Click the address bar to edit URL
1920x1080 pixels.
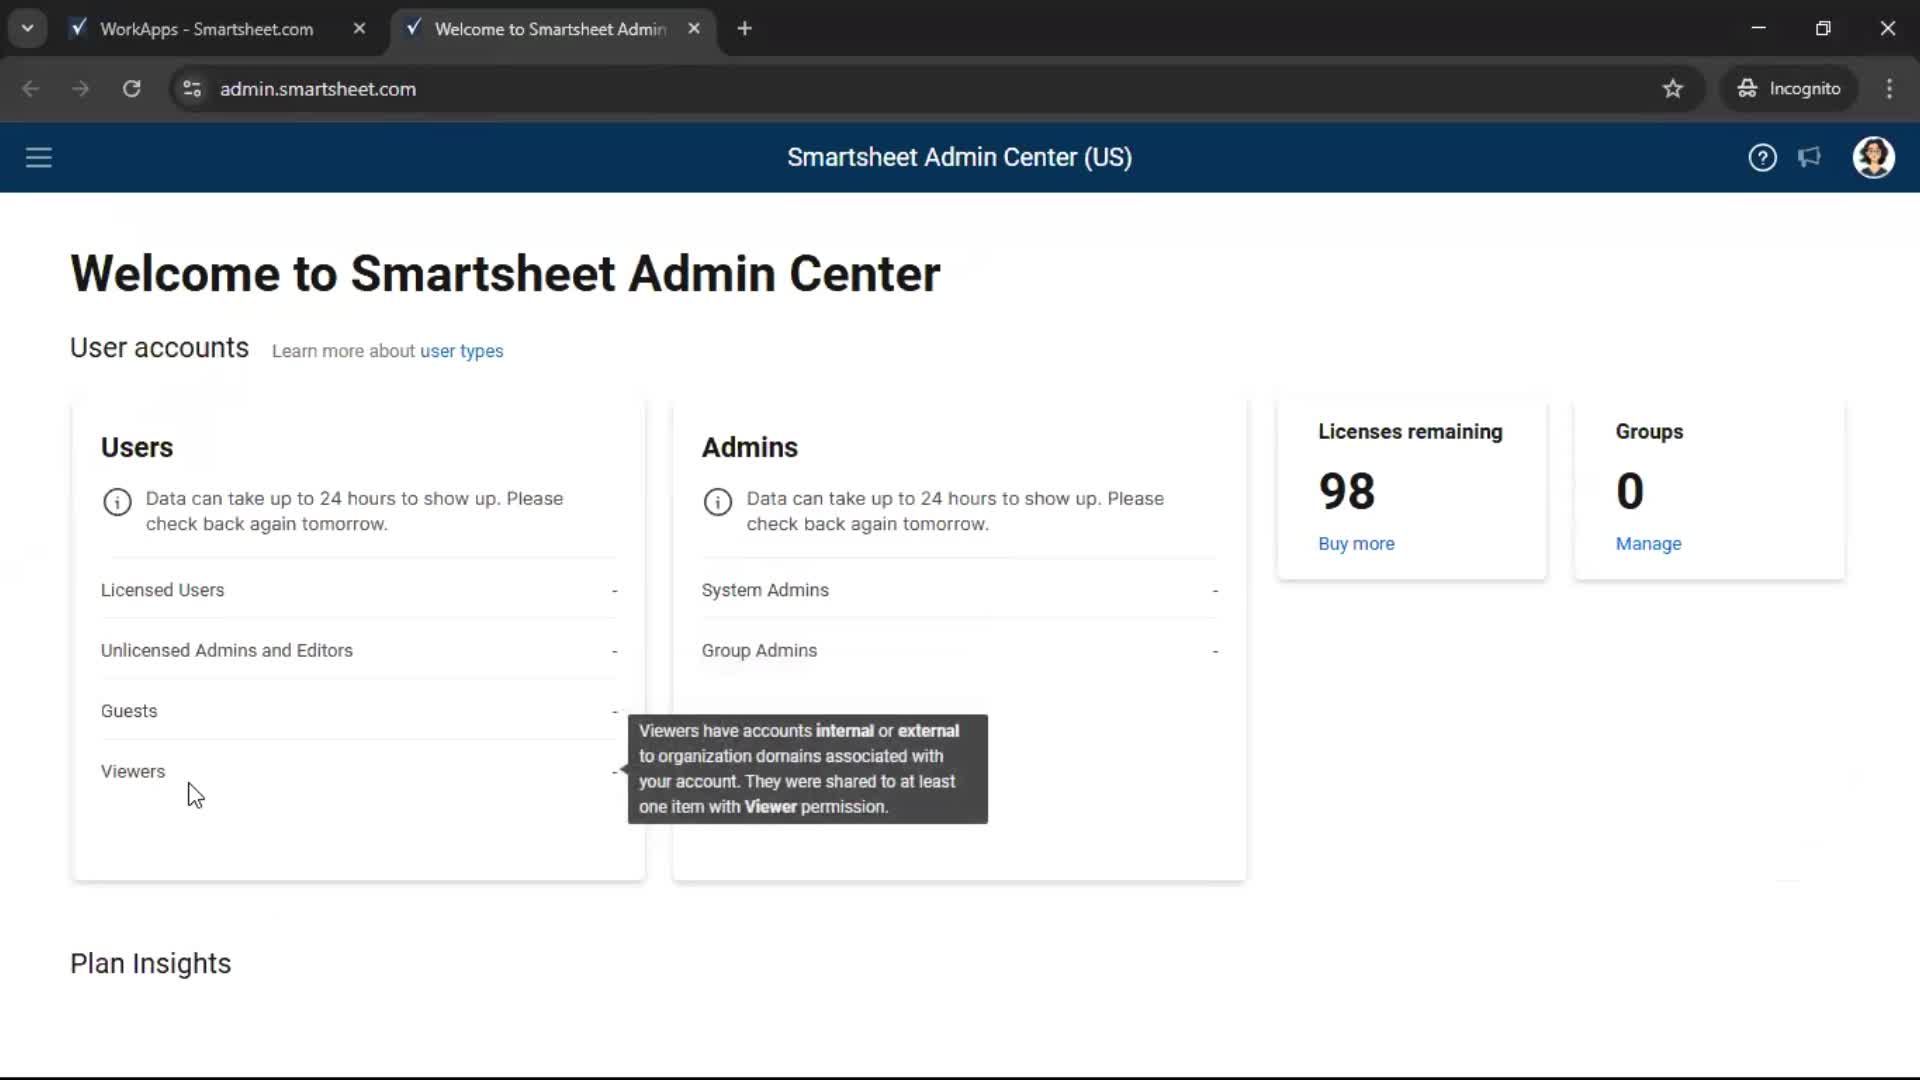tap(700, 88)
